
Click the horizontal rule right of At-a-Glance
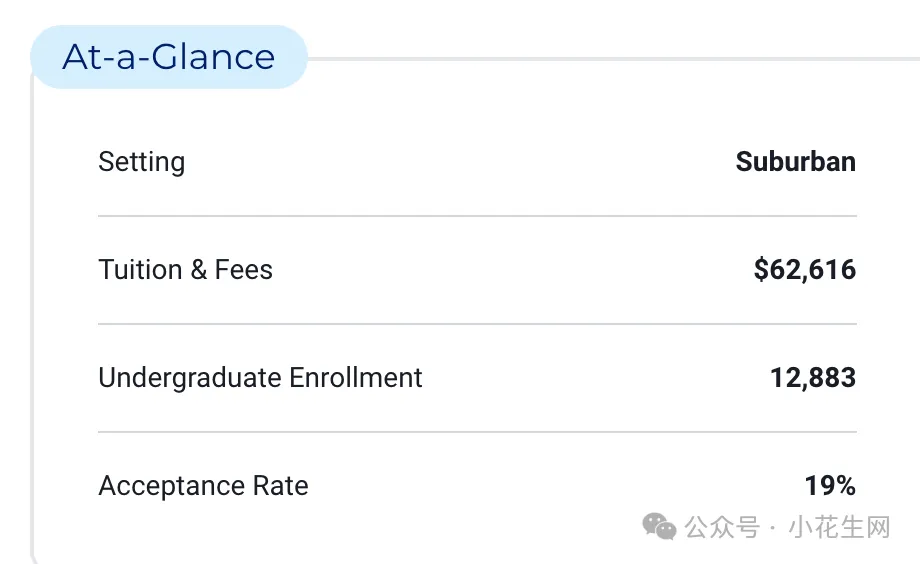tap(614, 59)
